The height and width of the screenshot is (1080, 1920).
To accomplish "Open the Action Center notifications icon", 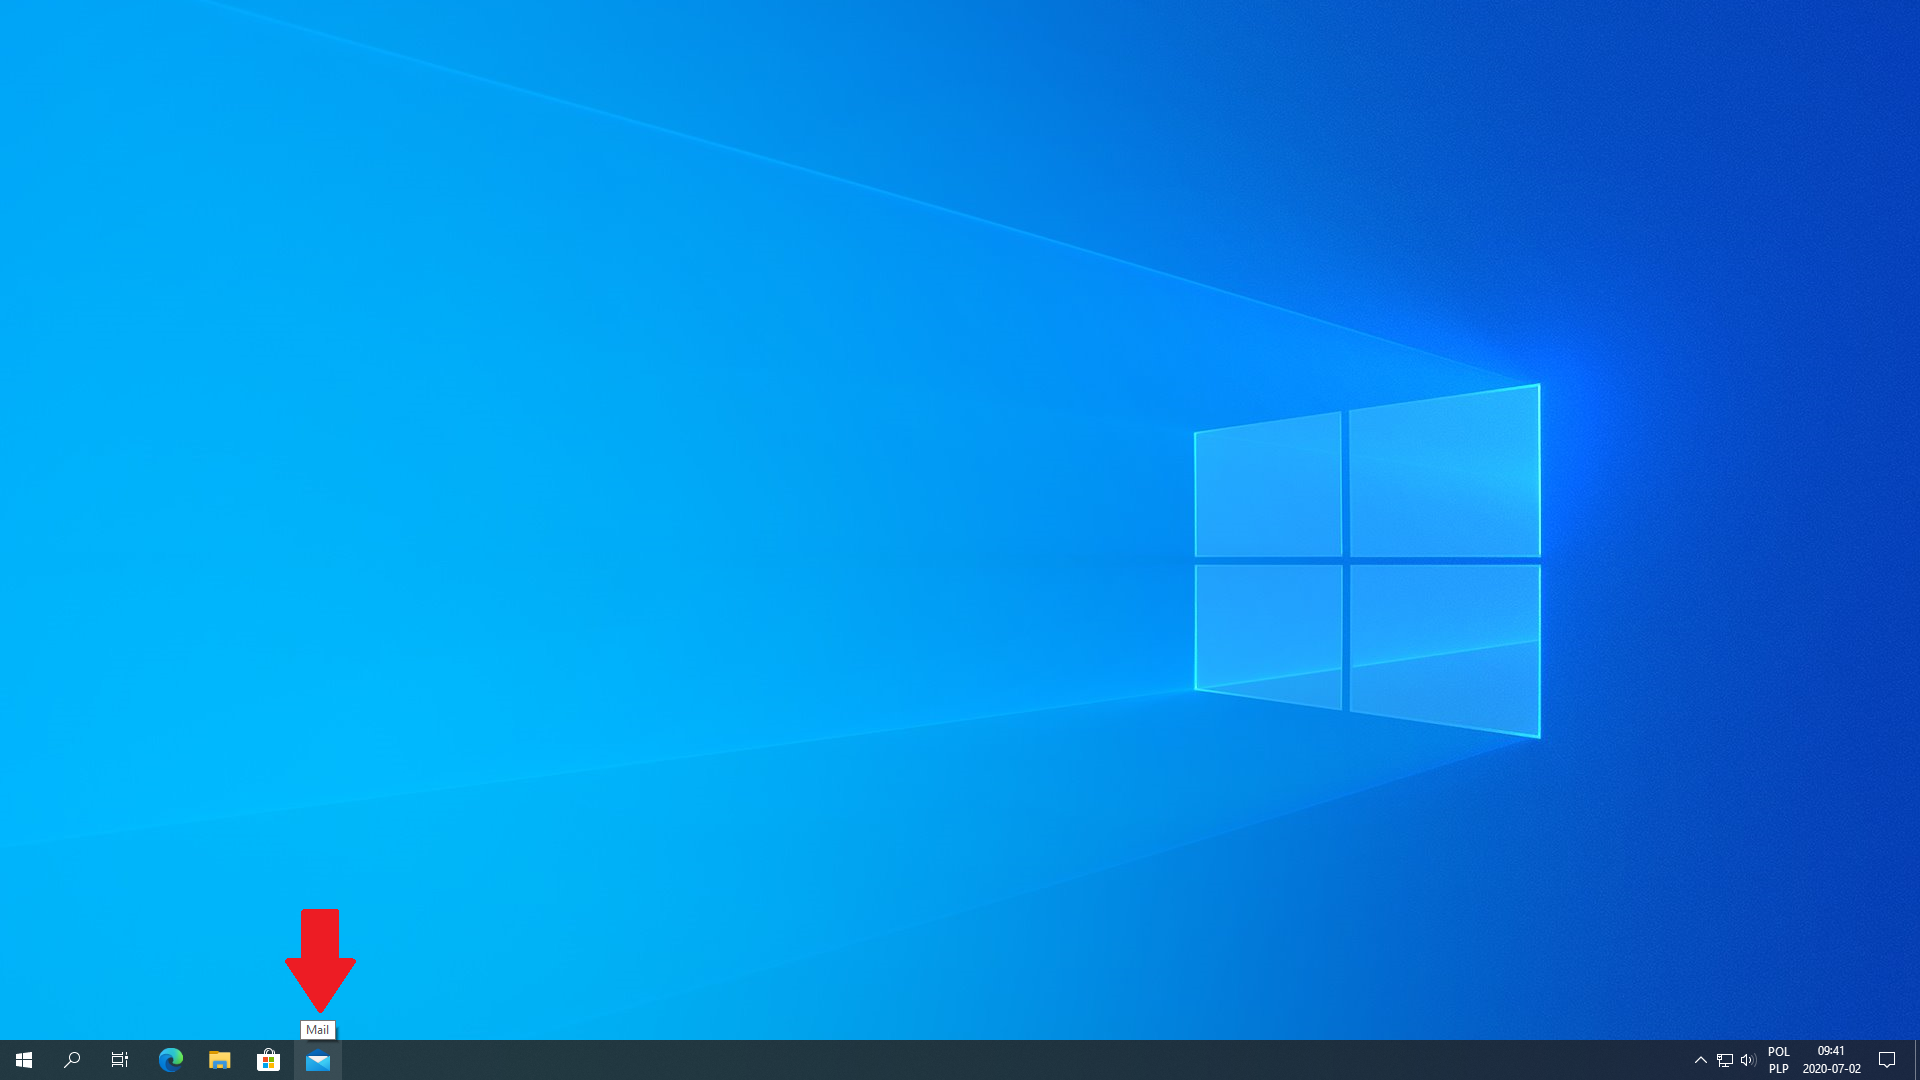I will (1887, 1060).
